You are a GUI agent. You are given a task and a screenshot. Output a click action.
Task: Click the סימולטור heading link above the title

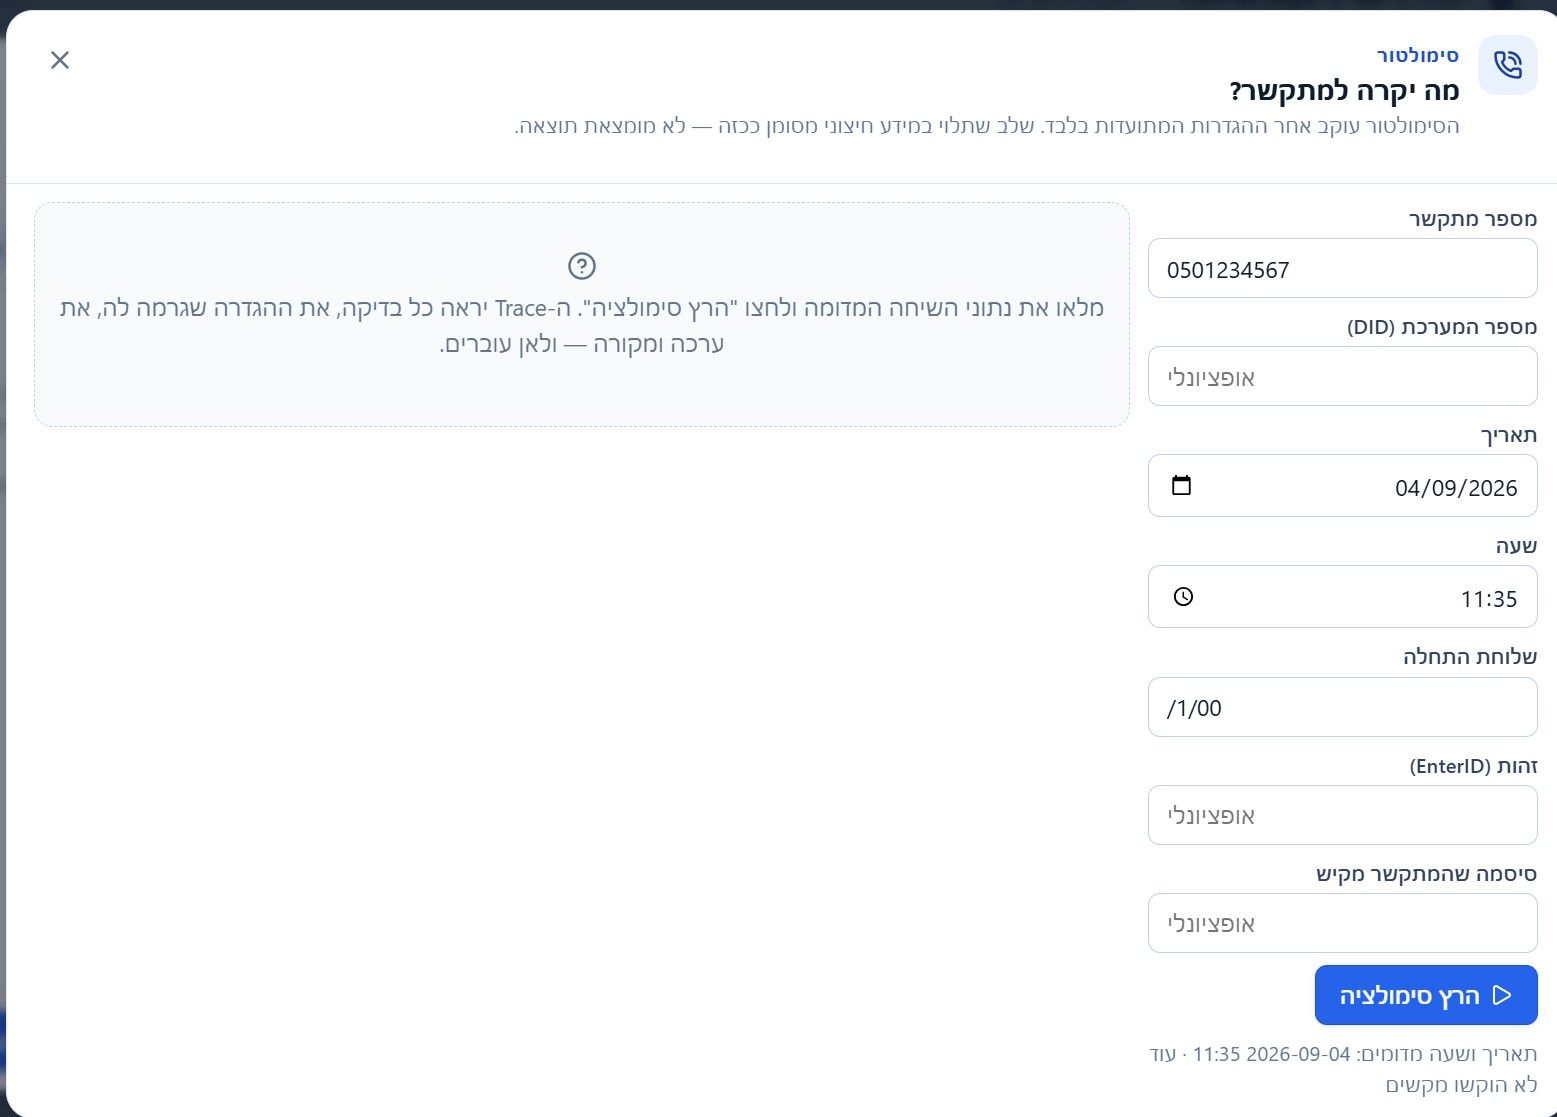[x=1418, y=55]
